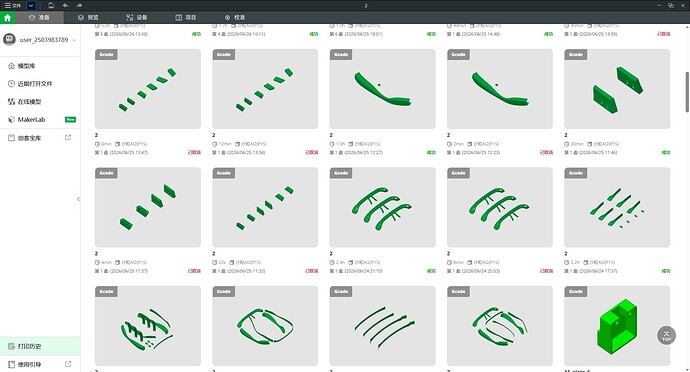The height and width of the screenshot is (372, 690).
Task: Expand the dropdown arrow beside 文件 menu
Action: point(31,5)
